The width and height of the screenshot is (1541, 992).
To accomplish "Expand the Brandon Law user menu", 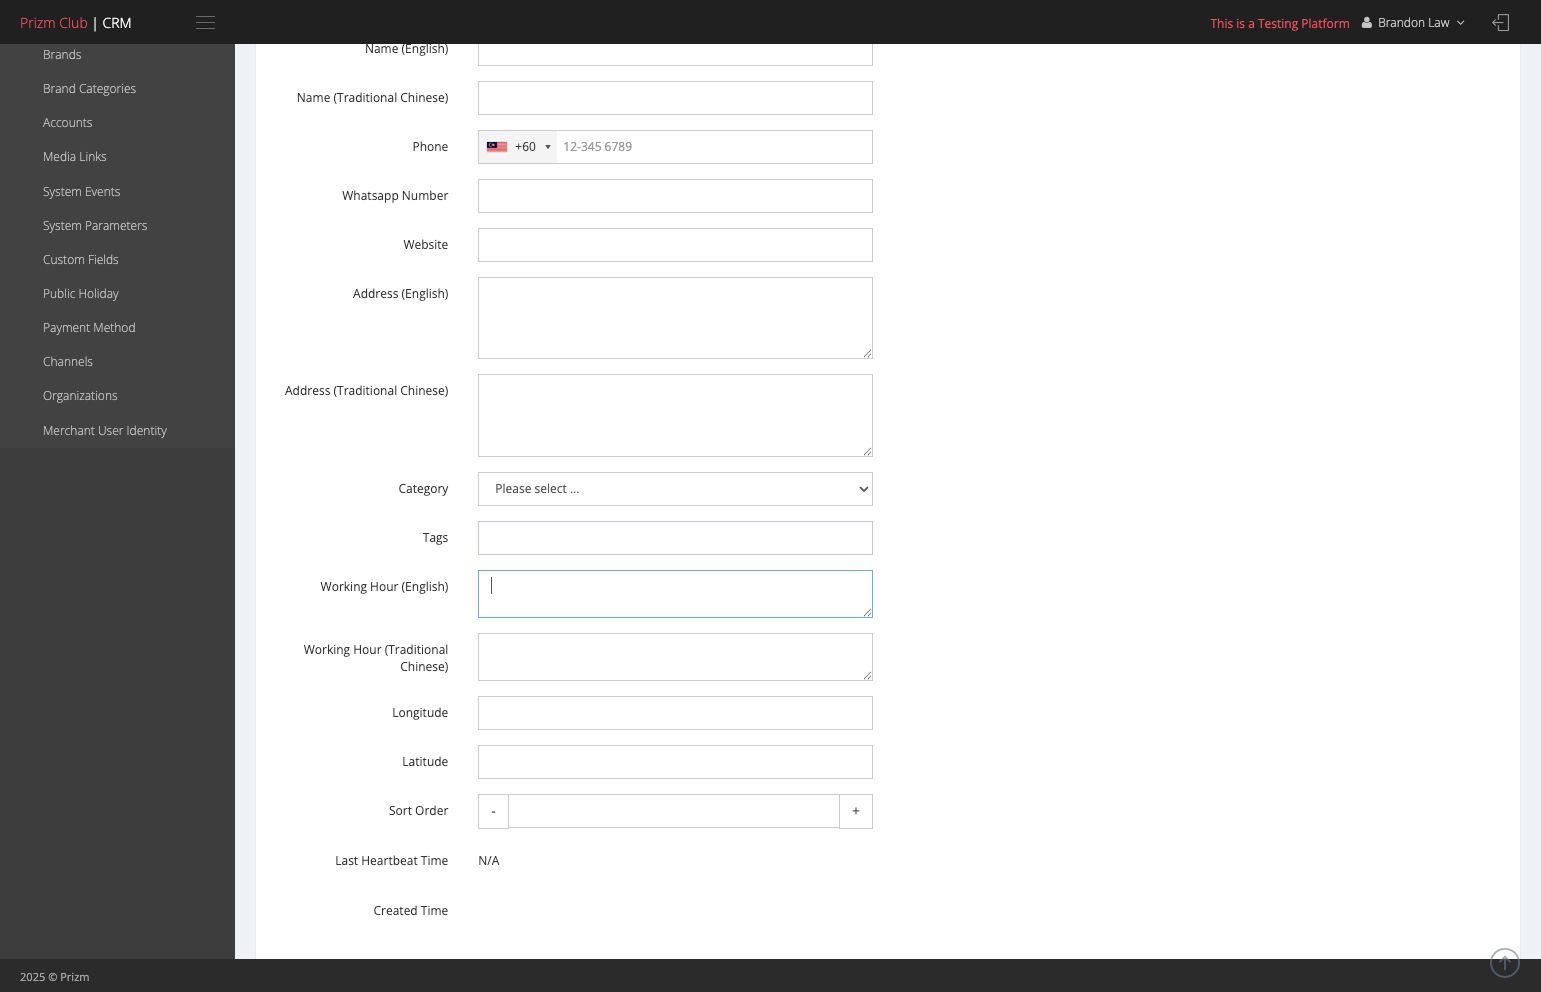I will [x=1413, y=23].
